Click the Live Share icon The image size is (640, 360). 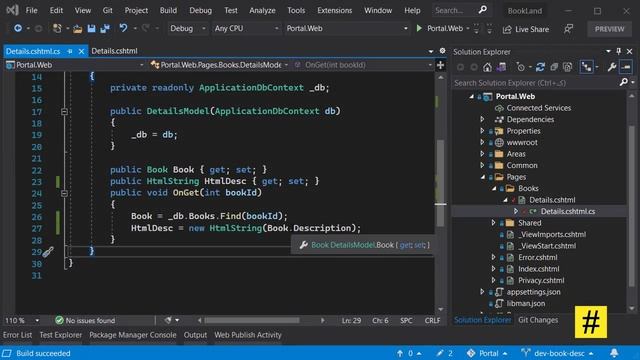click(x=507, y=29)
